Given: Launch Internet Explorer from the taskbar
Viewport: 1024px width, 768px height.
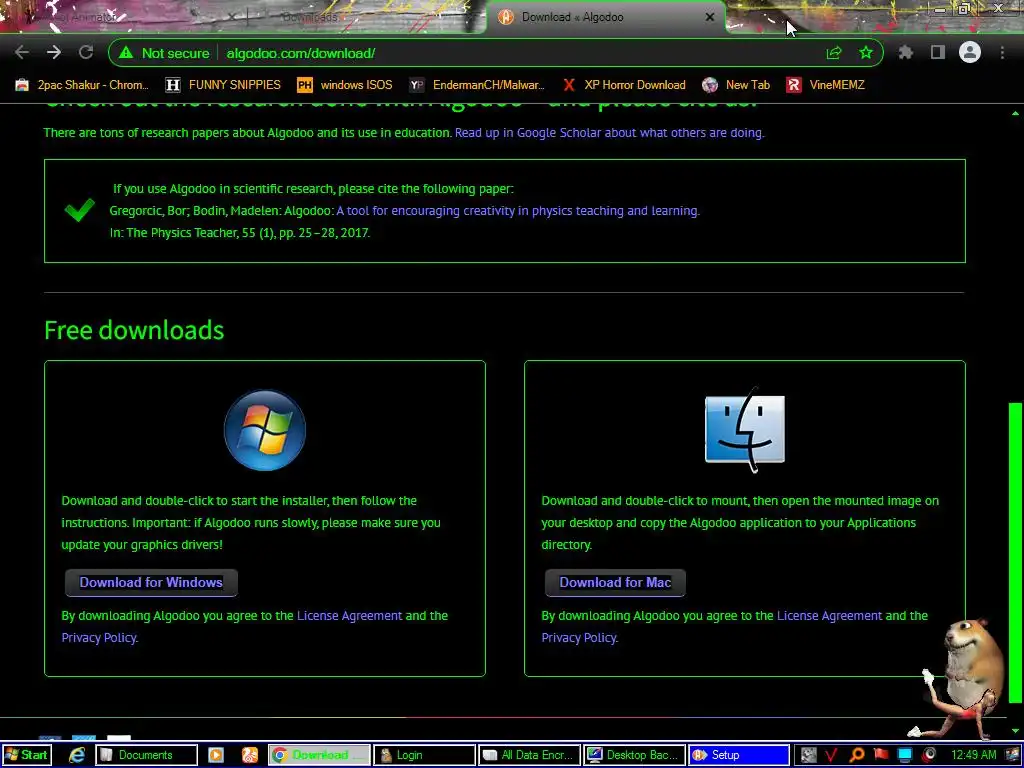Looking at the screenshot, I should pyautogui.click(x=77, y=755).
